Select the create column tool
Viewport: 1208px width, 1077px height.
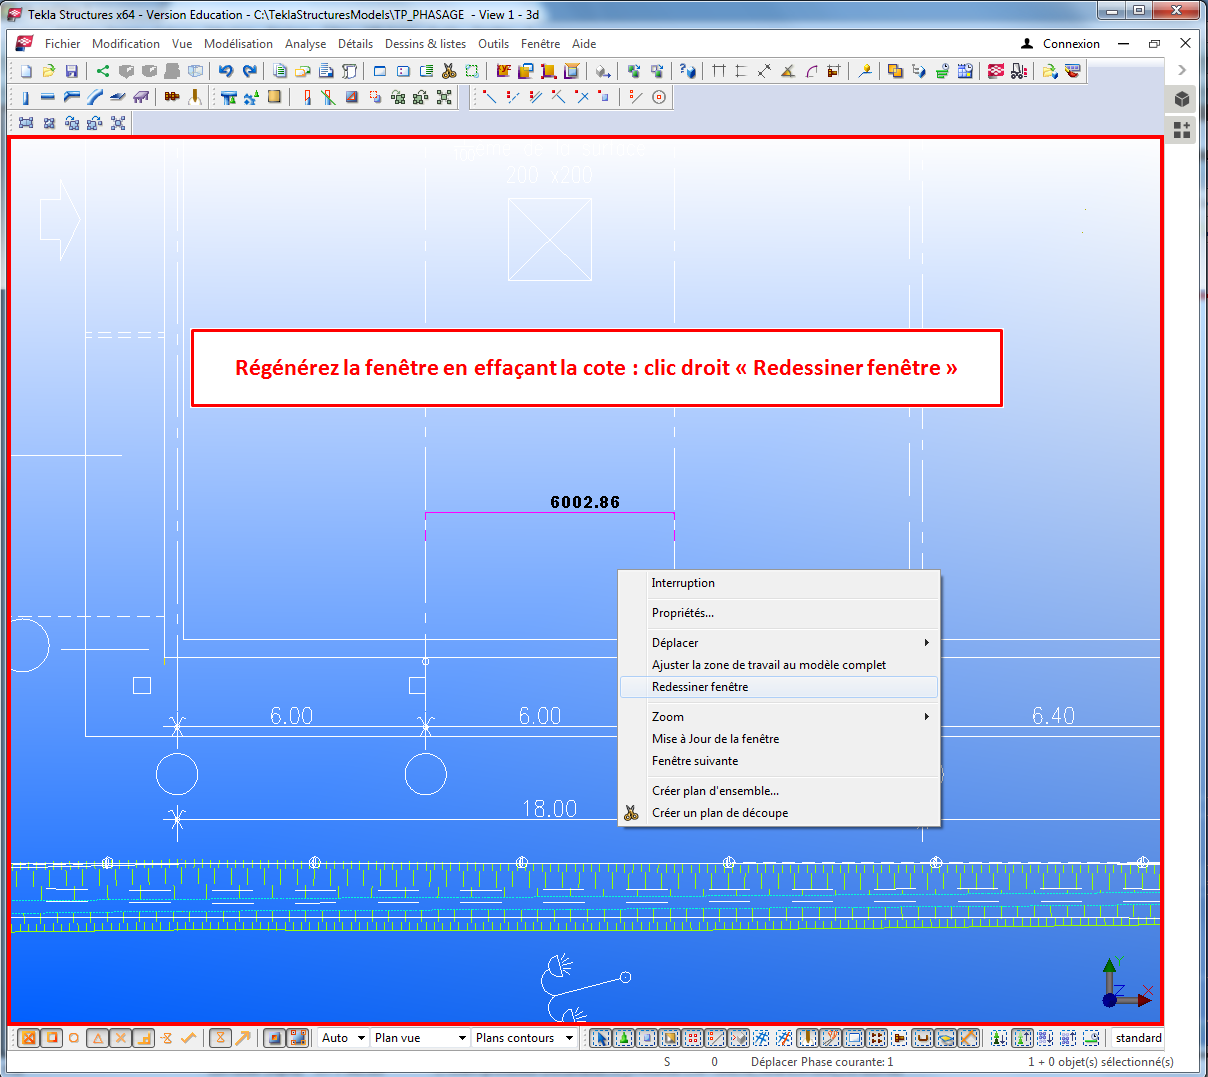[x=25, y=97]
